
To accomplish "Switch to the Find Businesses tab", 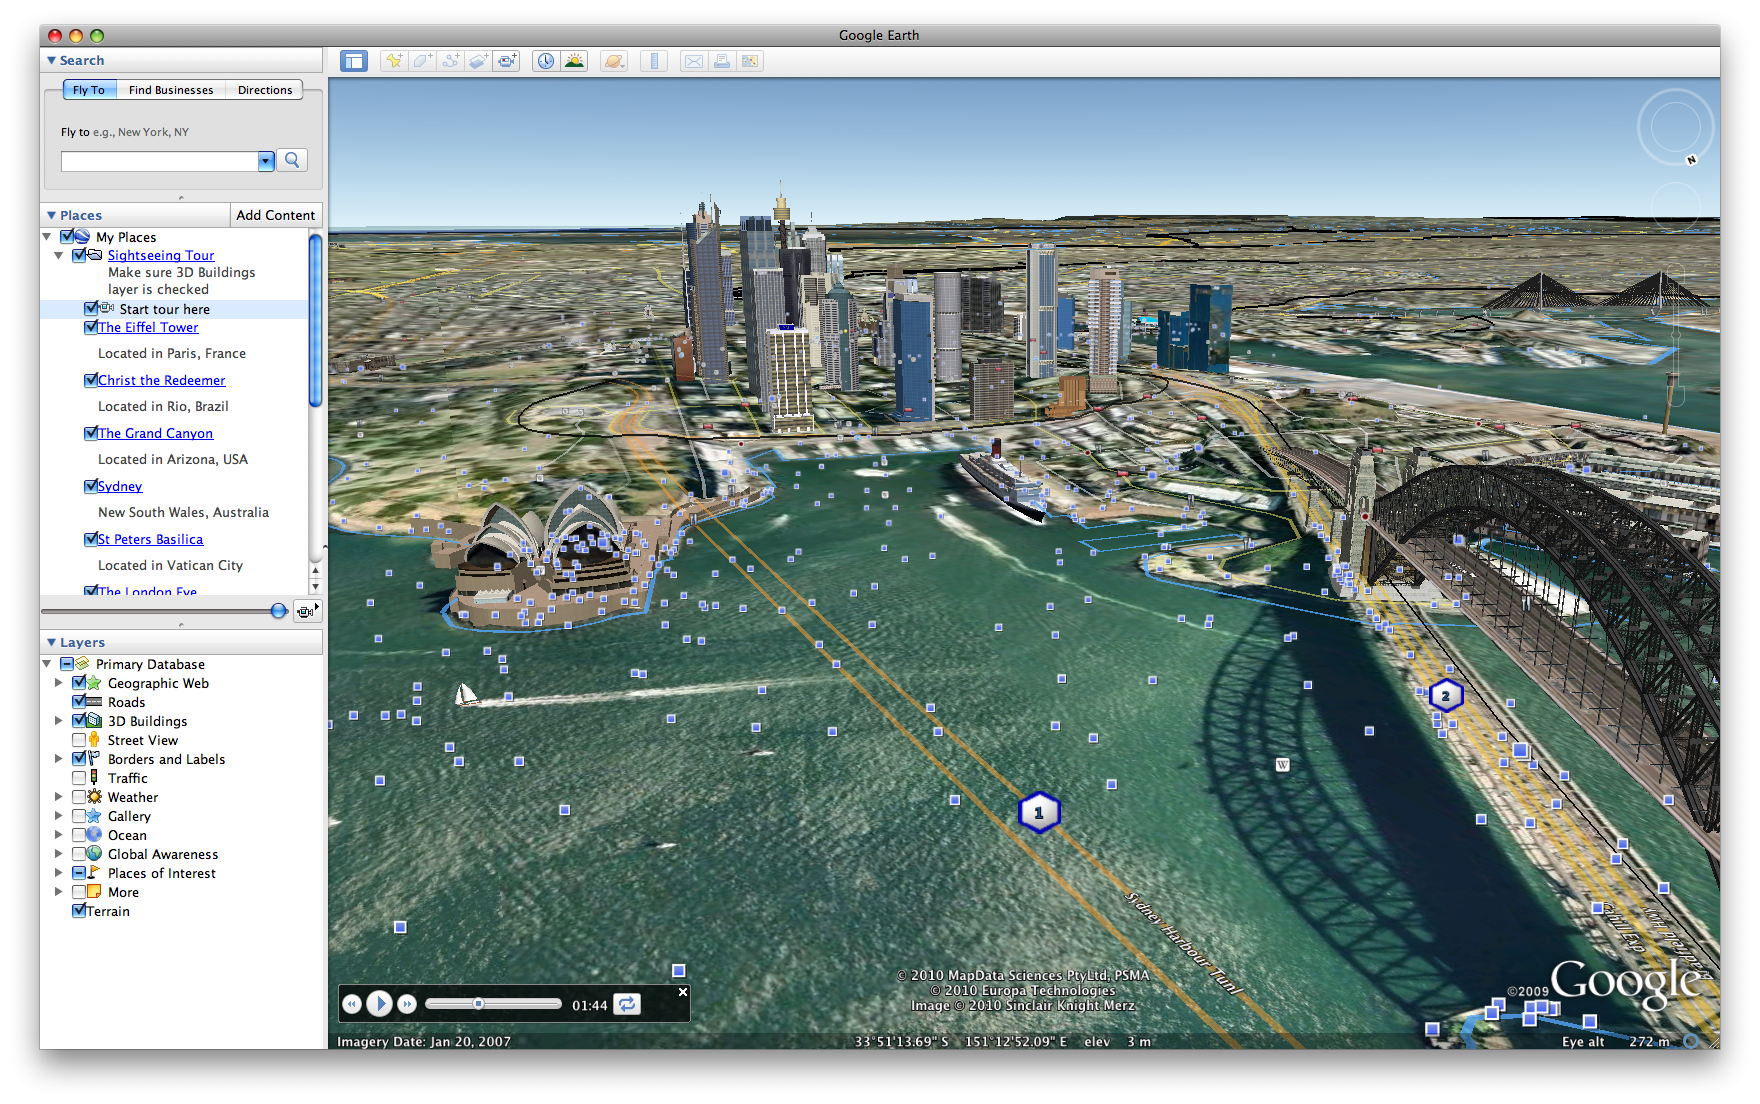I will click(x=171, y=90).
